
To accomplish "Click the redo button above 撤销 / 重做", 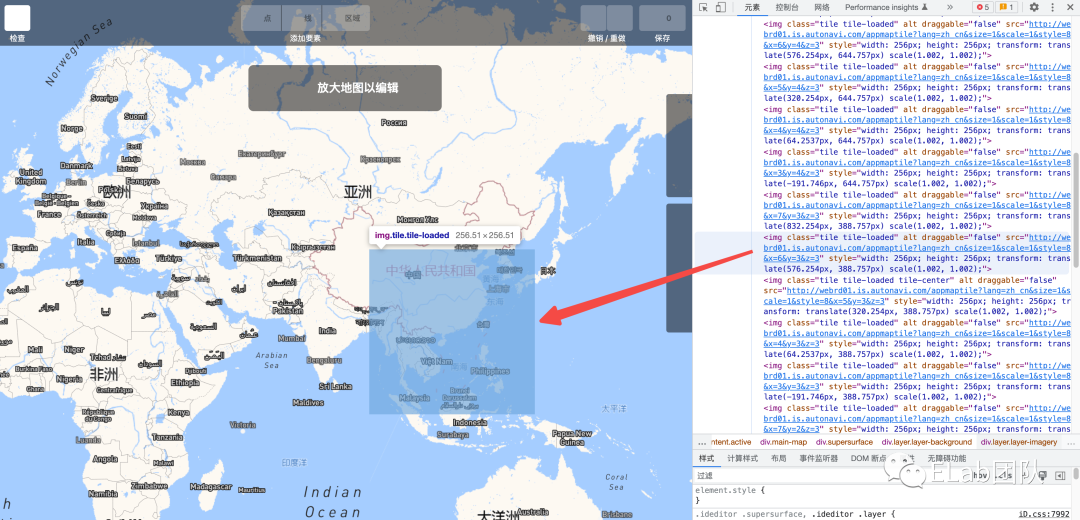I will [620, 19].
